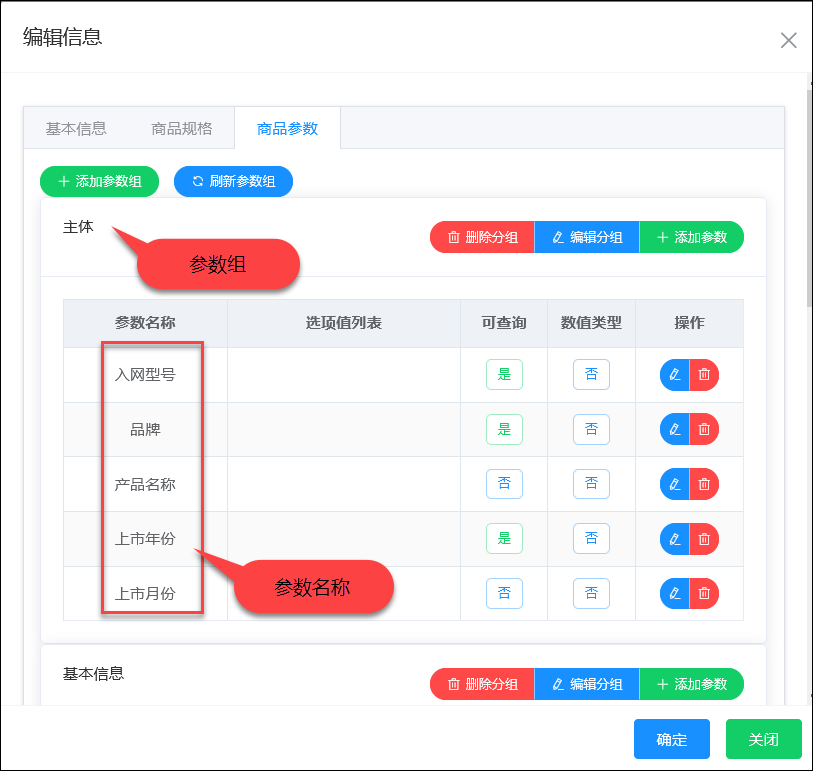Edit the 产品名称 parameter with pencil icon
This screenshot has height=771, width=813.
pyautogui.click(x=675, y=484)
